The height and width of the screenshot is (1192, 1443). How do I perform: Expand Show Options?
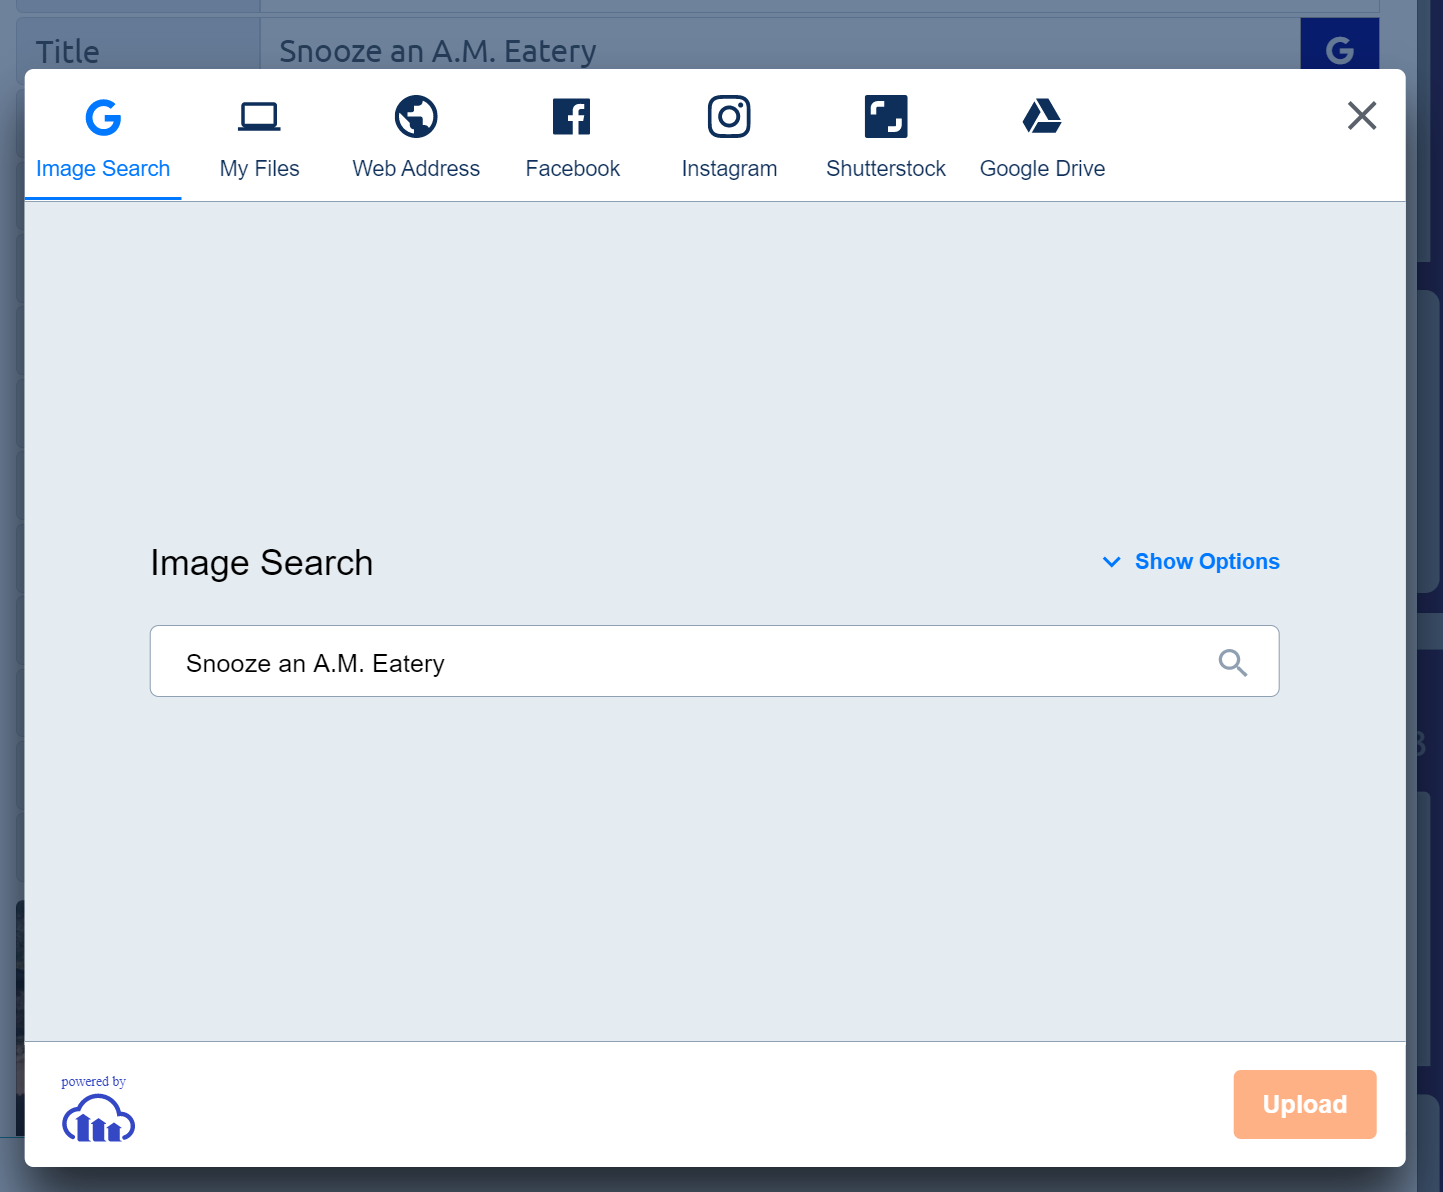1190,562
